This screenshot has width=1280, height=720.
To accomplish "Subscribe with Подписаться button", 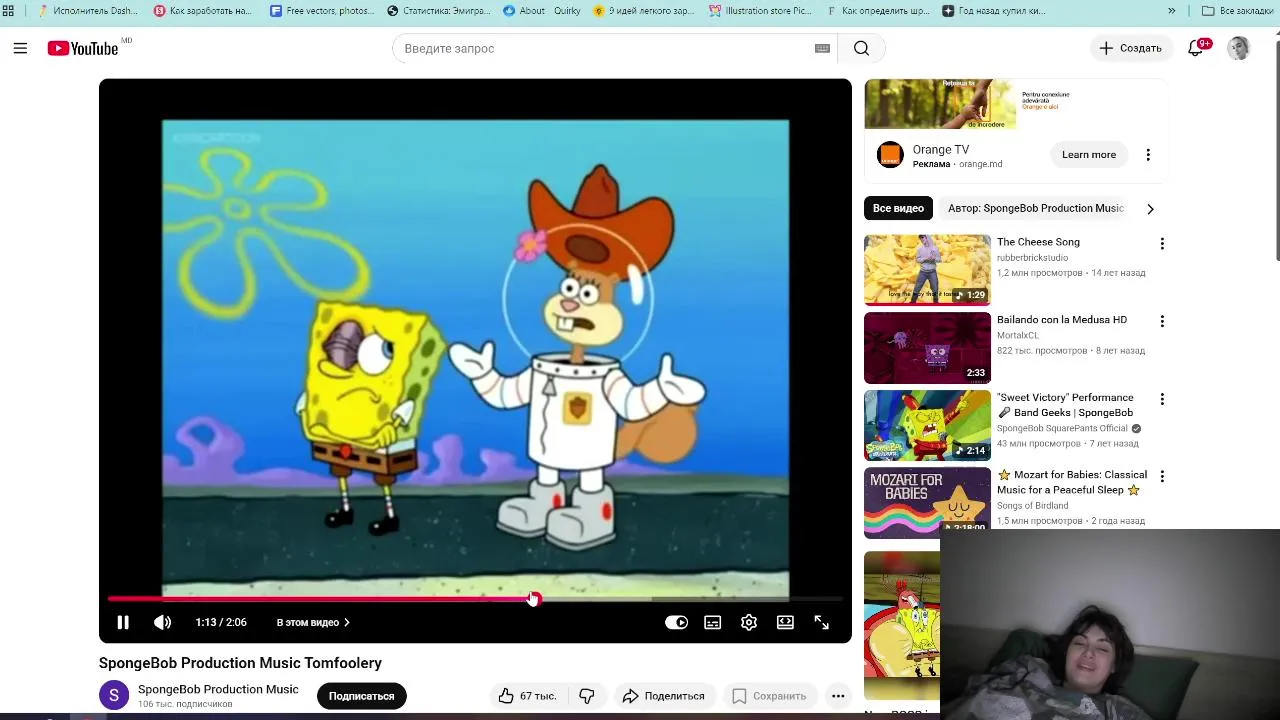I will pos(361,696).
